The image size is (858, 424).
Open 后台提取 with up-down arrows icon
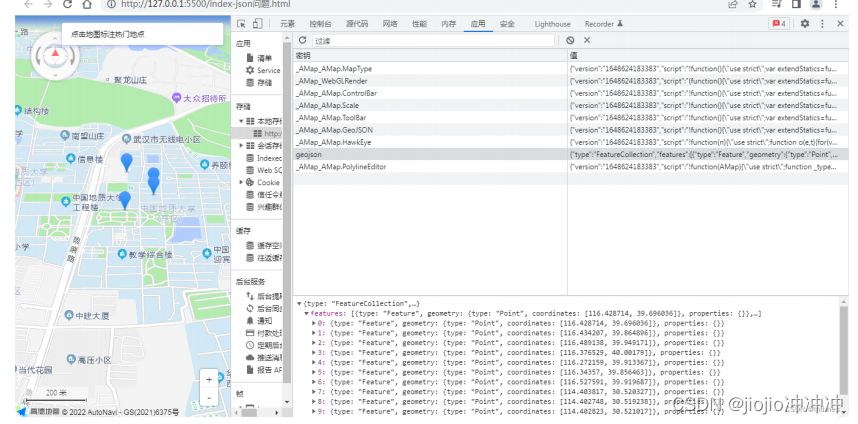tap(263, 296)
